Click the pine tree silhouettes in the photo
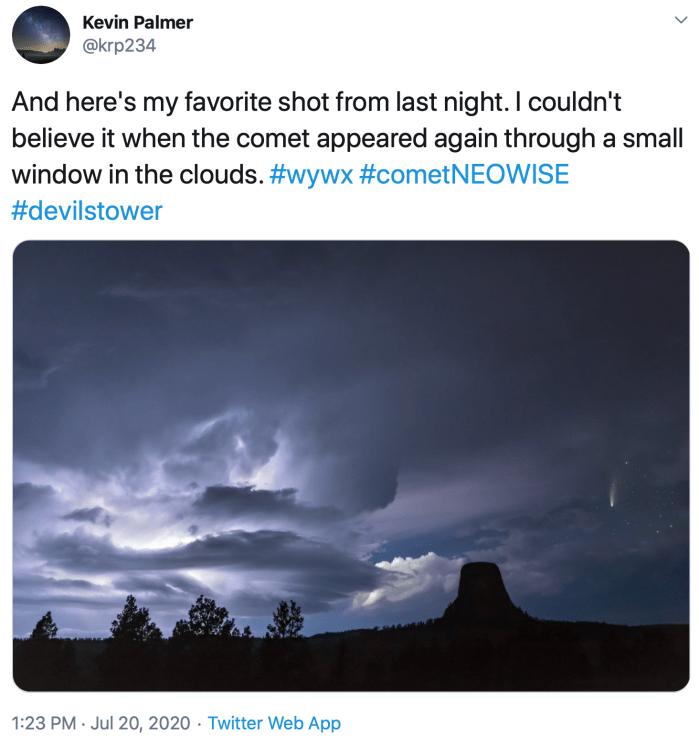The height and width of the screenshot is (738, 699). coord(135,620)
